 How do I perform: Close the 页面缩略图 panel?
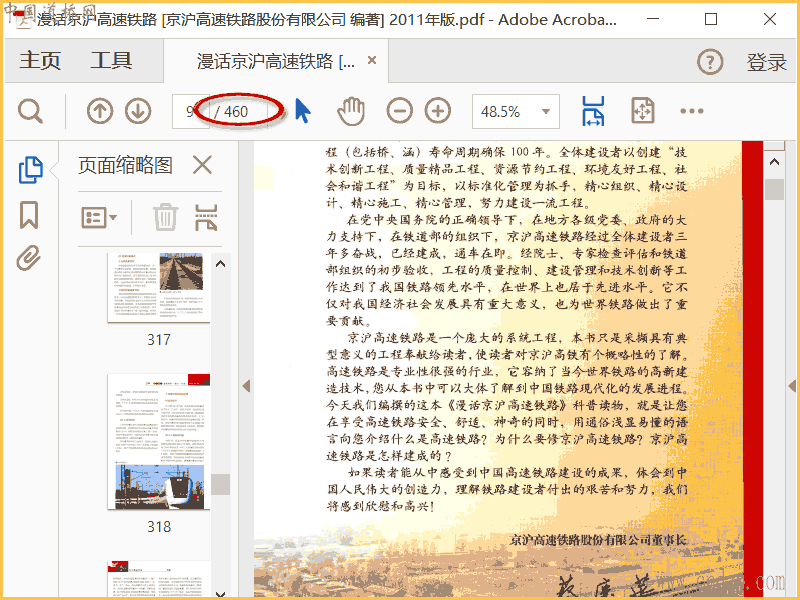[203, 165]
